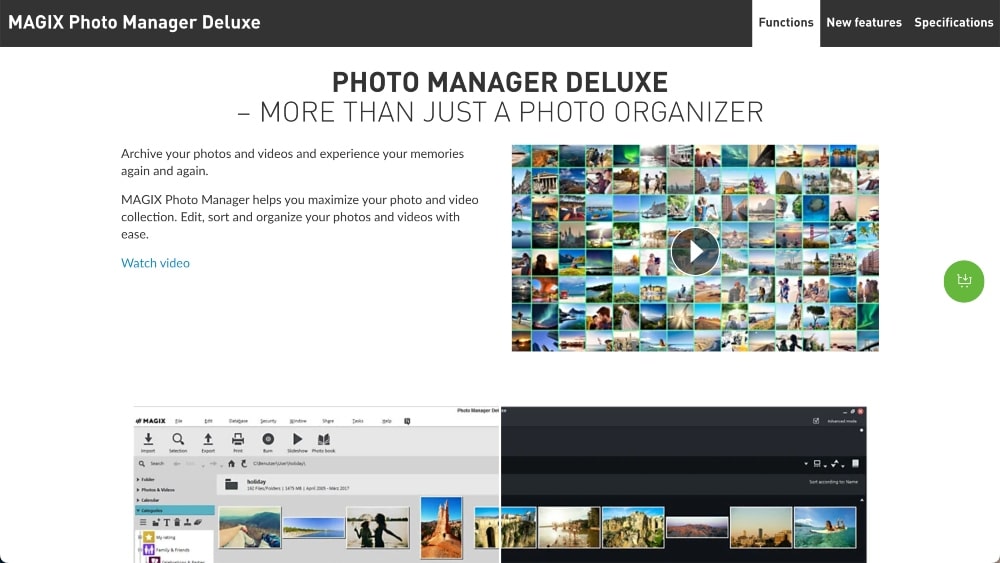Screen dimensions: 1000x563
Task: Select the kayak on turquoise water thumbnail
Action: [x=825, y=527]
